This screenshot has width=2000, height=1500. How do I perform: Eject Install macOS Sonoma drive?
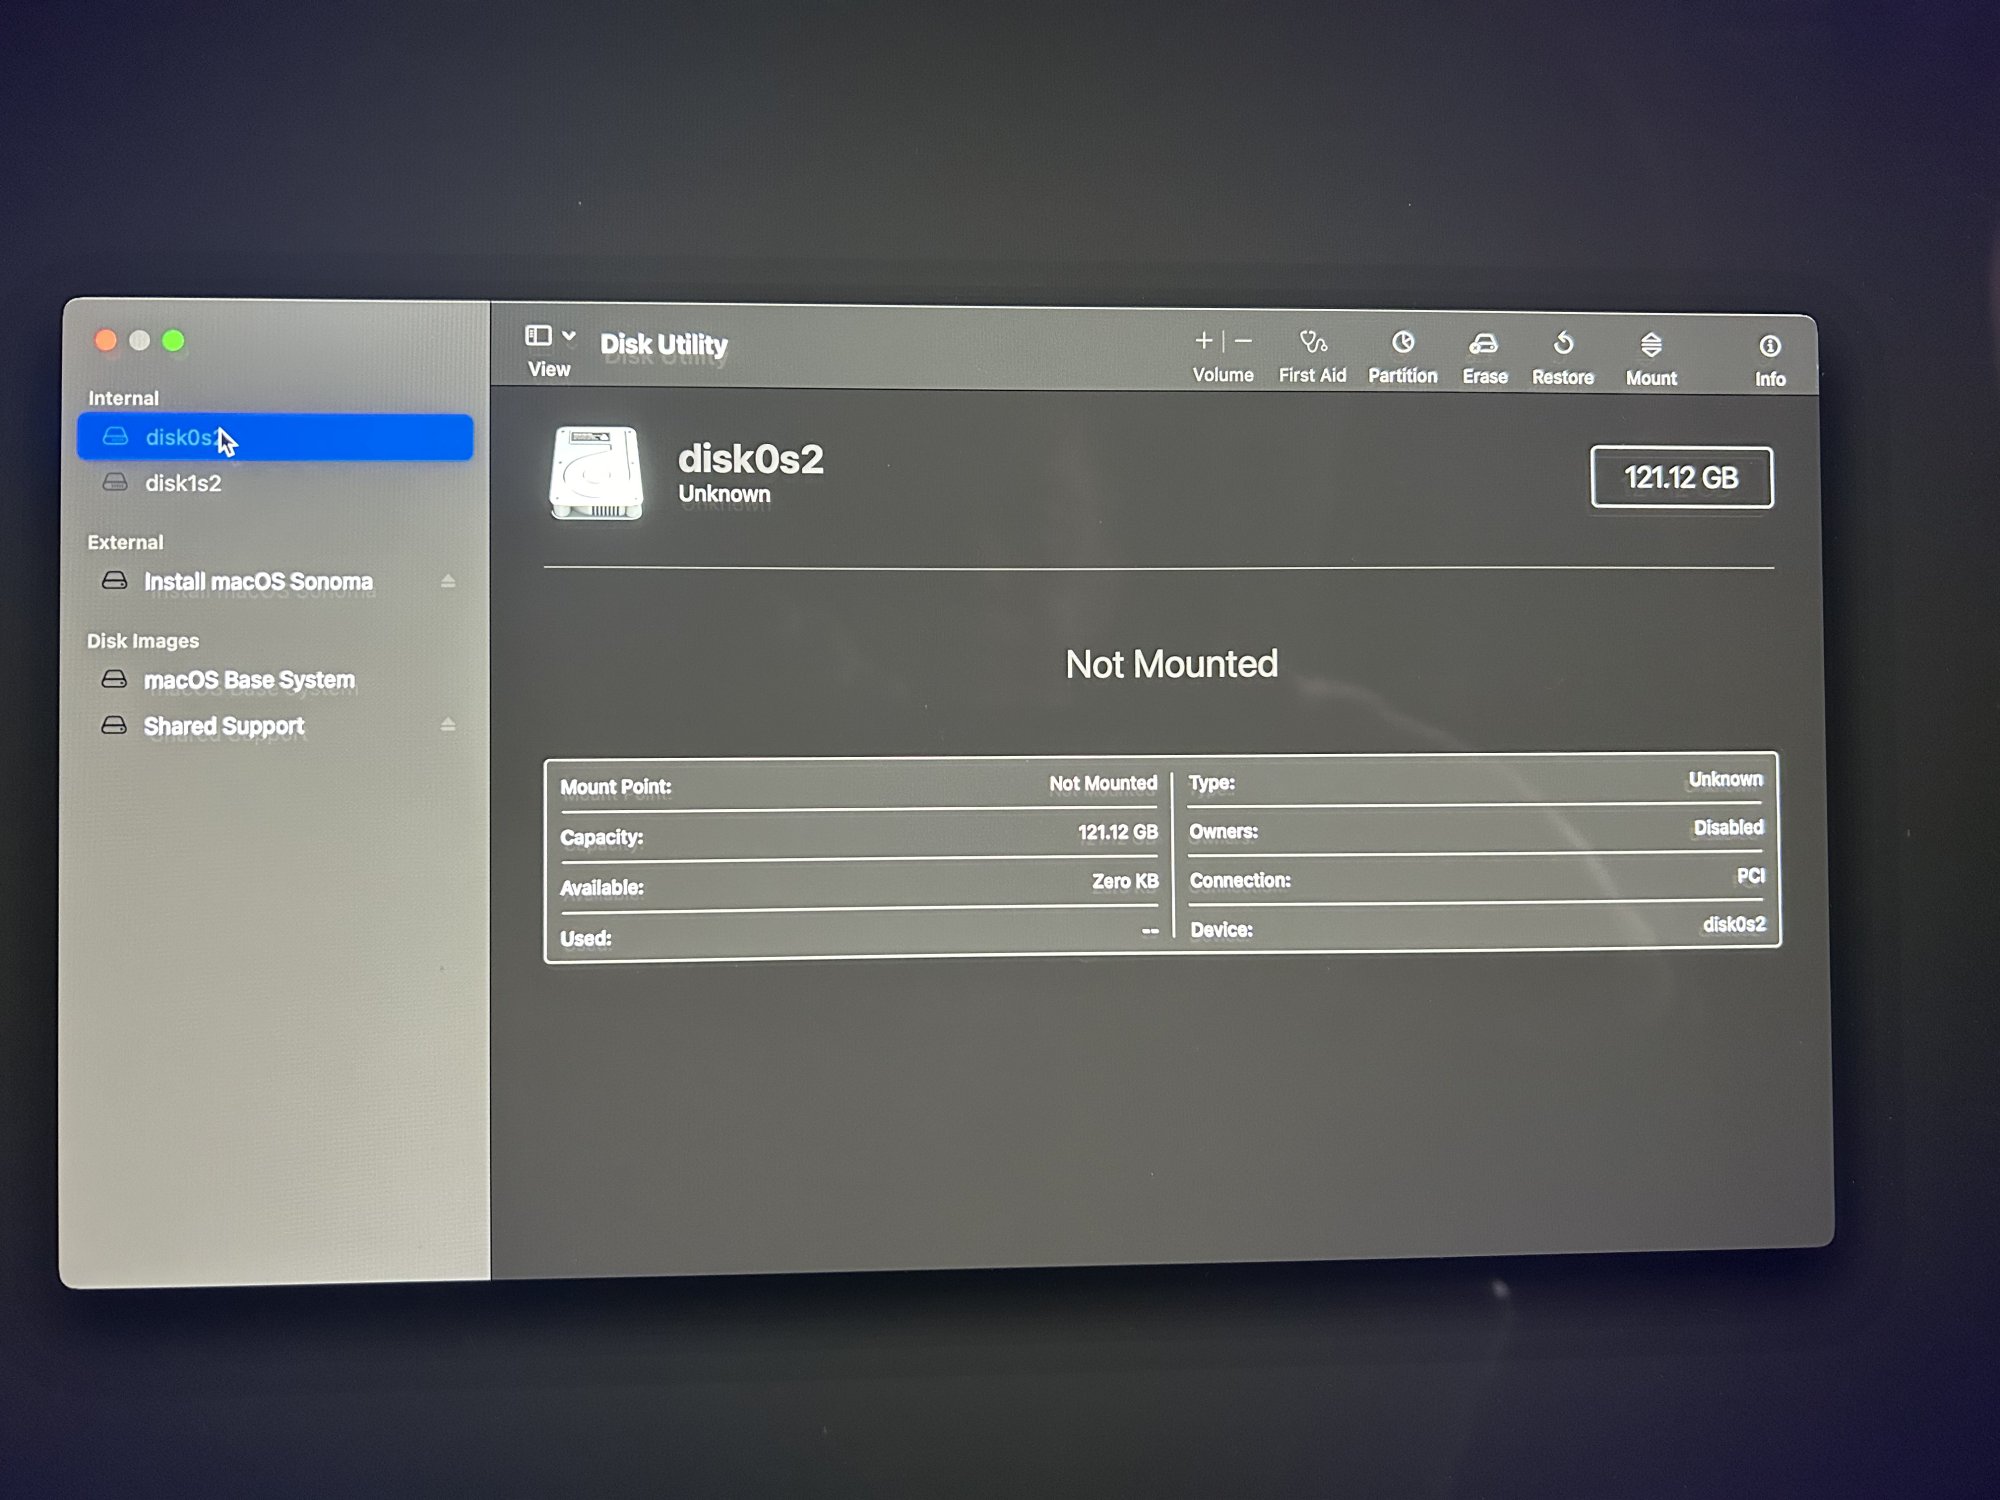click(x=448, y=581)
